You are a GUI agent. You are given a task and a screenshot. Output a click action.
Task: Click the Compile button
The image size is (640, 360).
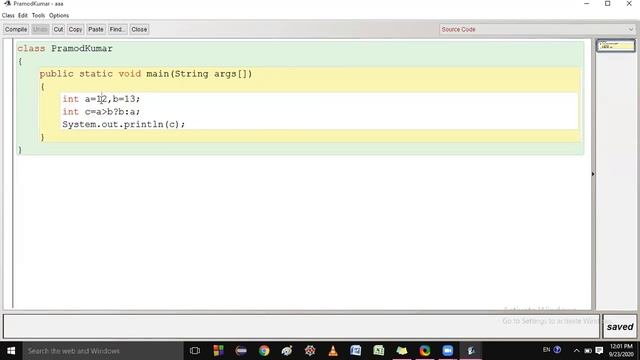[x=16, y=29]
